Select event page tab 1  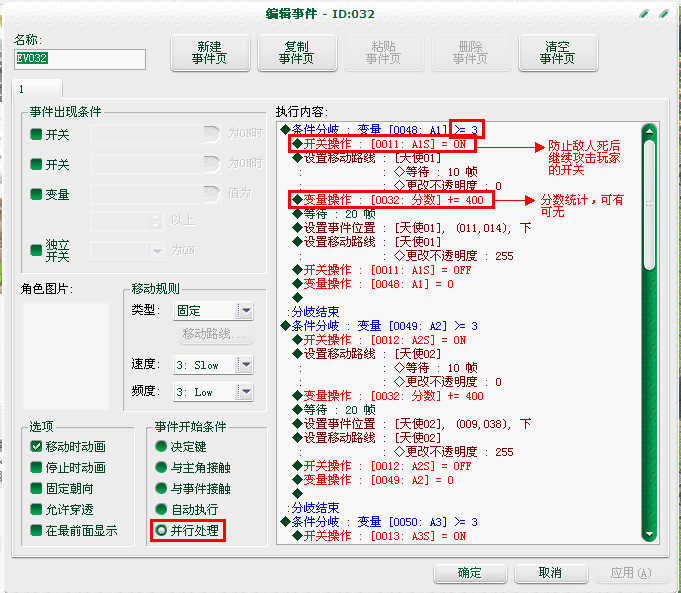pyautogui.click(x=37, y=89)
